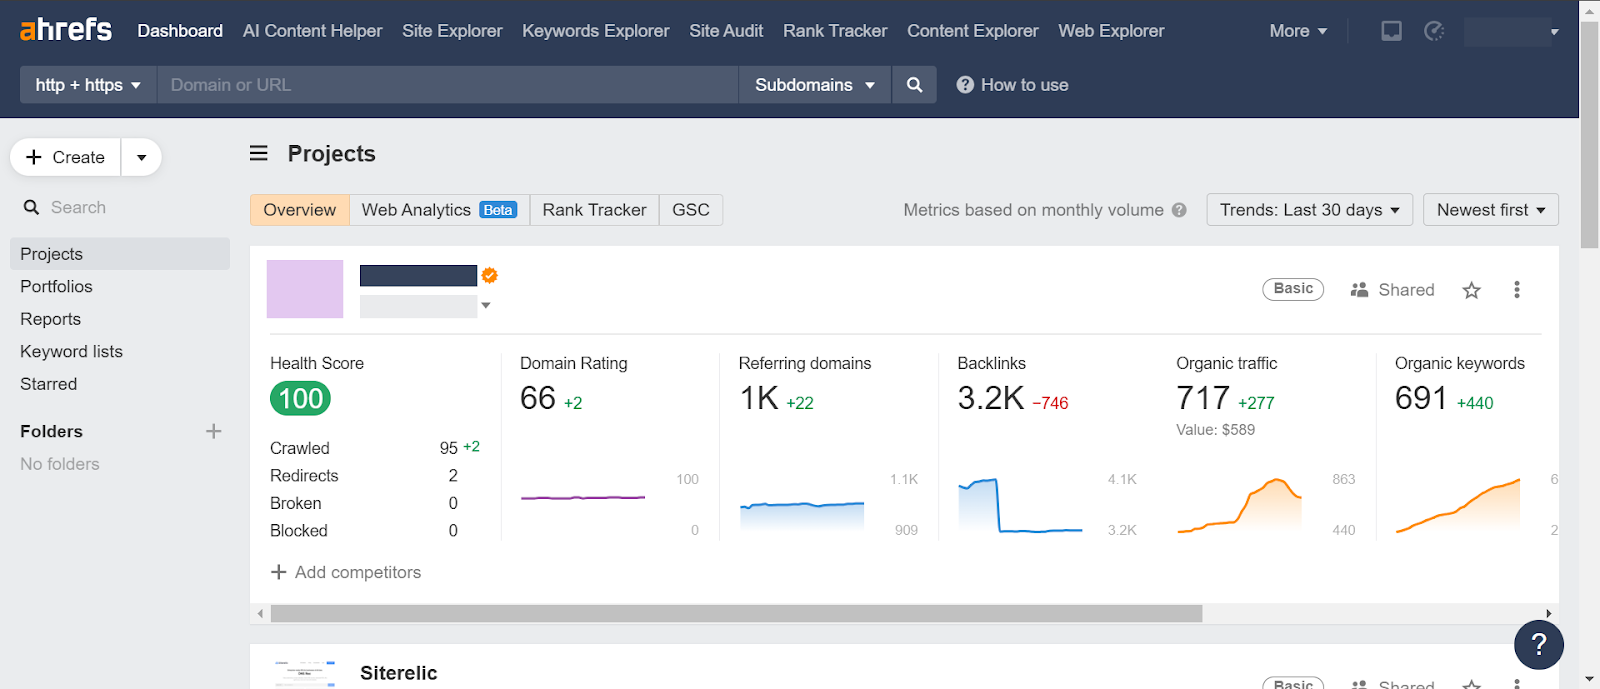Open Starred in sidebar
The image size is (1600, 689).
tap(48, 384)
